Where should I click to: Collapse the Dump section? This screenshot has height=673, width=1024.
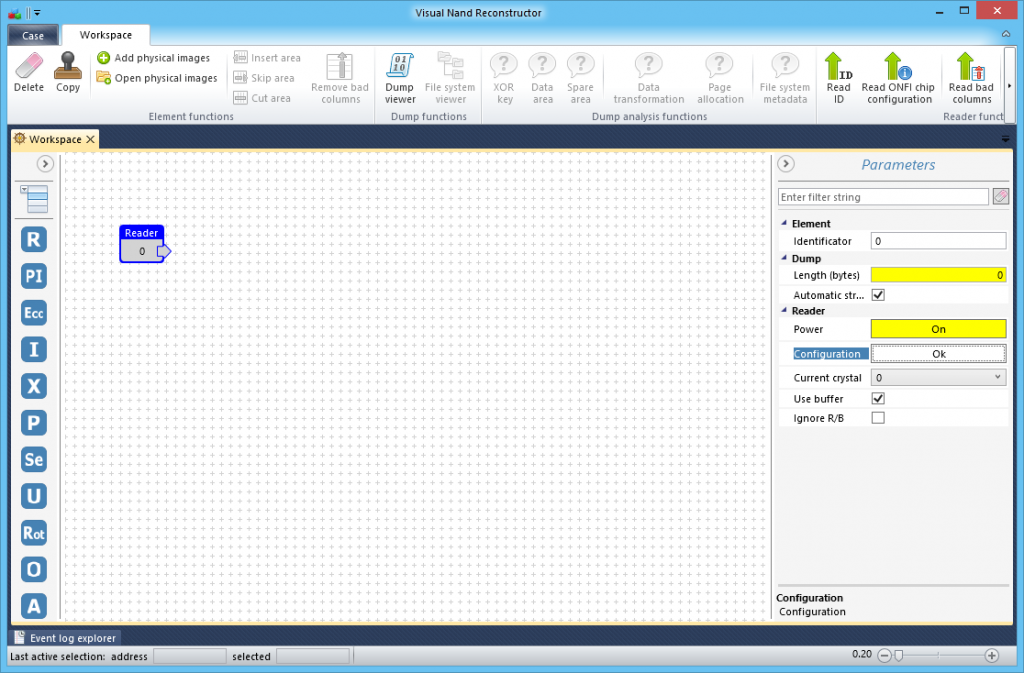pyautogui.click(x=784, y=258)
